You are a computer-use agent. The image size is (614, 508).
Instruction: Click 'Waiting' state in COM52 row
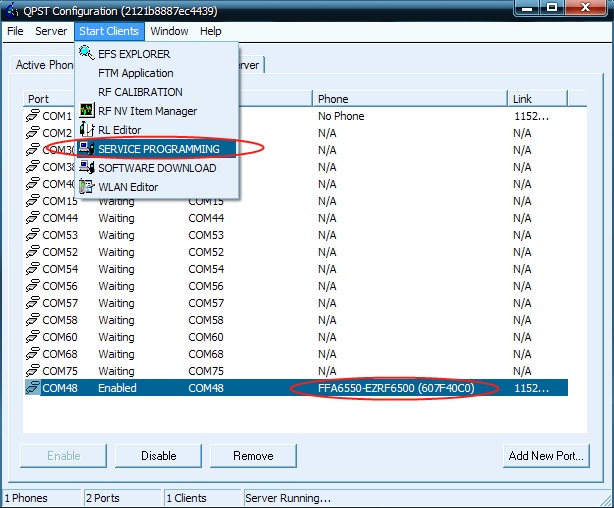click(116, 252)
